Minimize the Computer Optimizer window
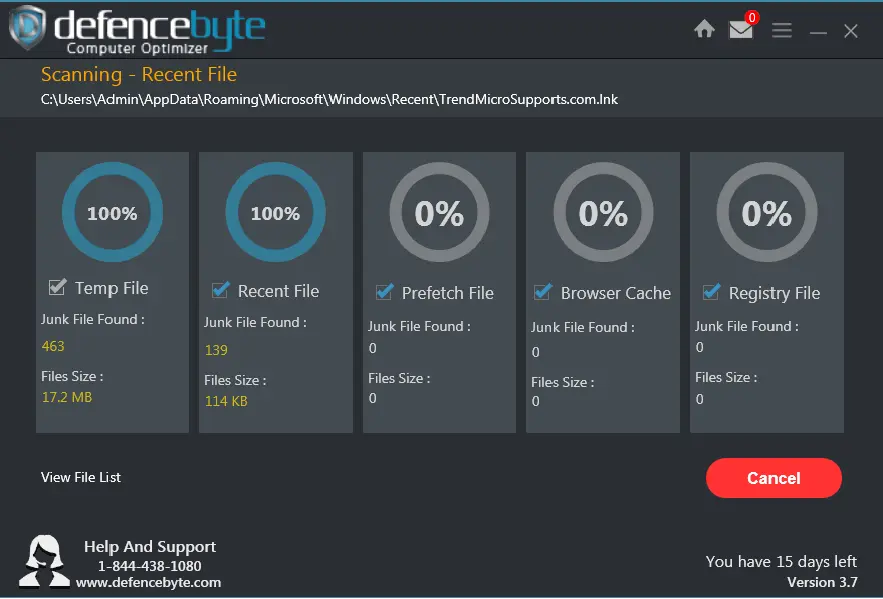The height and width of the screenshot is (599, 883). point(818,33)
